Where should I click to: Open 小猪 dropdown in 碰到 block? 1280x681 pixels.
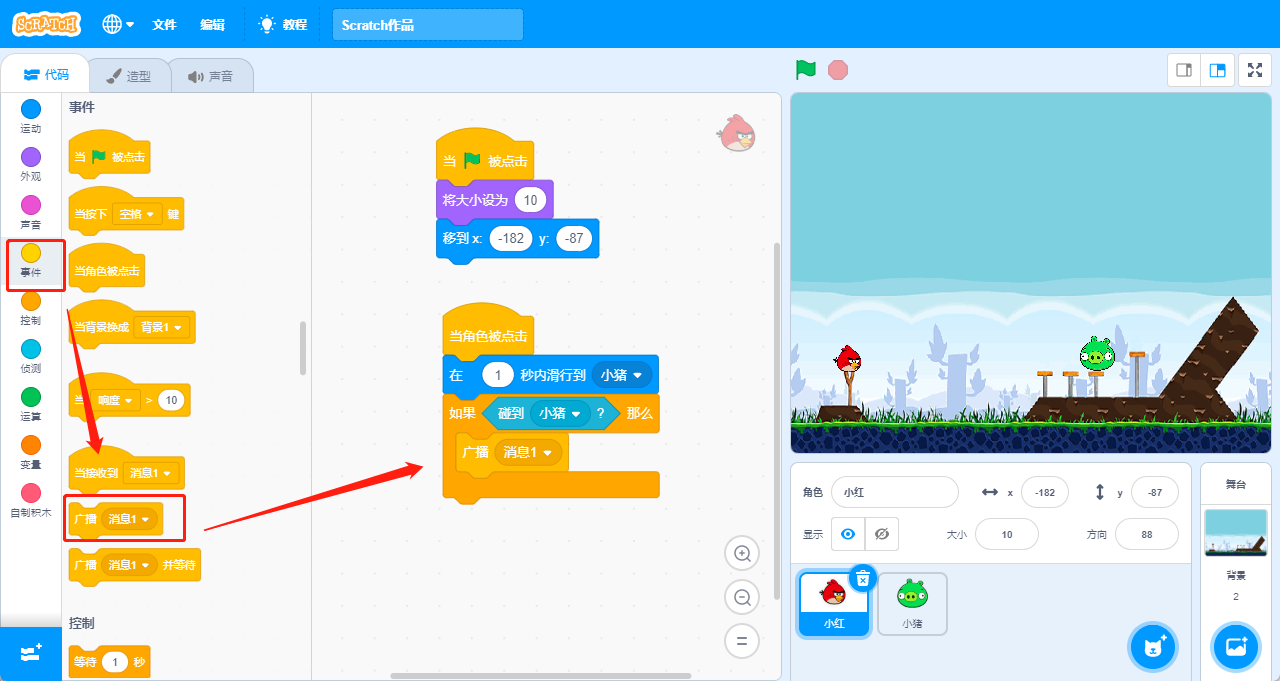pos(560,413)
